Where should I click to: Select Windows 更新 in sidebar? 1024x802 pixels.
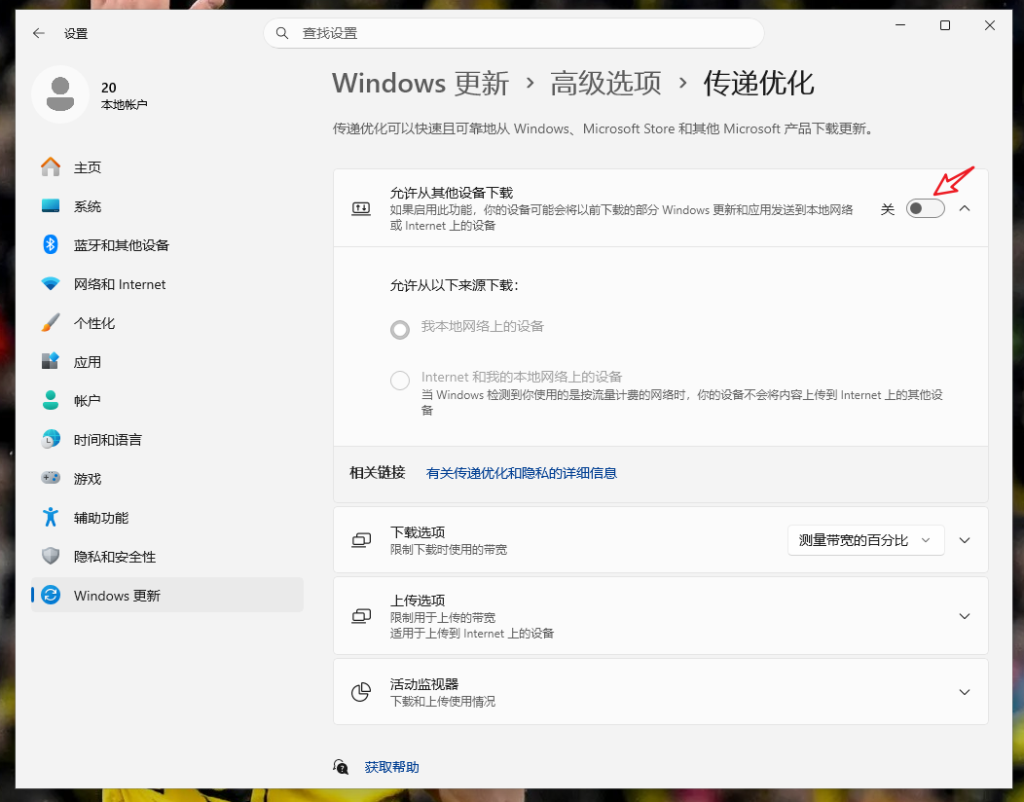pyautogui.click(x=167, y=595)
